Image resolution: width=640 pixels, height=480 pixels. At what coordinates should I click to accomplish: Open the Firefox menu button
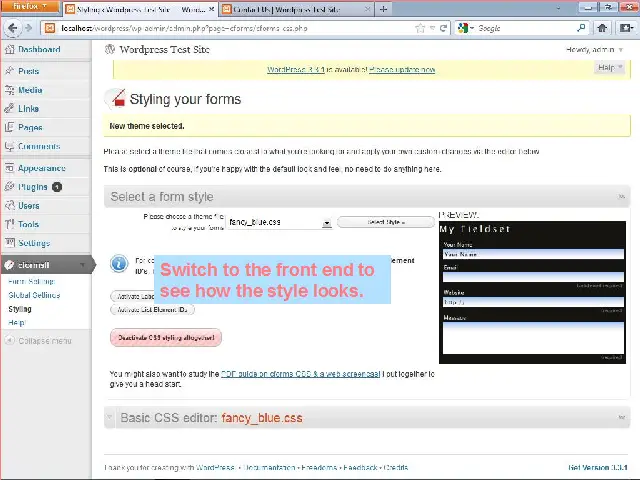(29, 7)
